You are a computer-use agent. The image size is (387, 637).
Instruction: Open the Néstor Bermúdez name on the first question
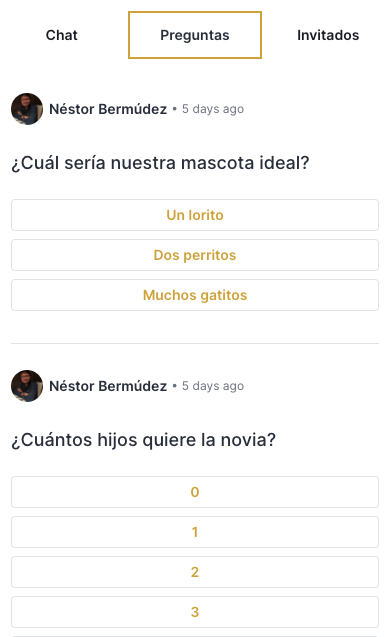point(108,109)
